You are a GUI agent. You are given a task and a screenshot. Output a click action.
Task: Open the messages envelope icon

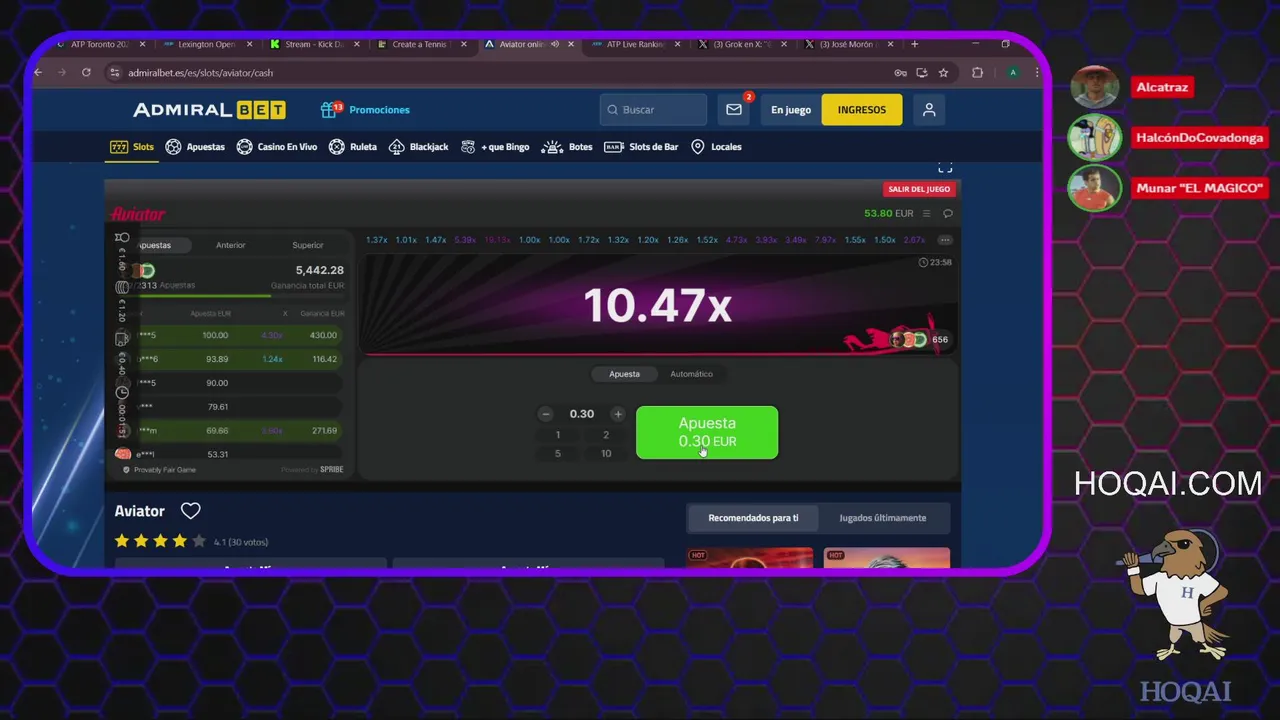(x=734, y=110)
